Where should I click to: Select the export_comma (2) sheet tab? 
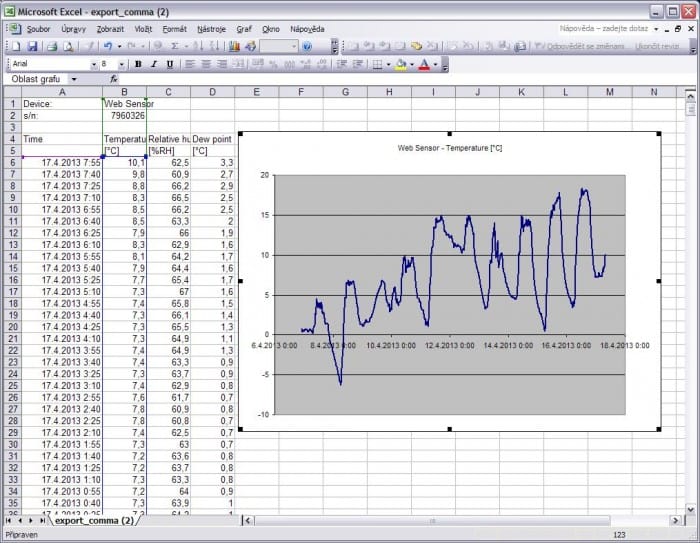coord(94,521)
